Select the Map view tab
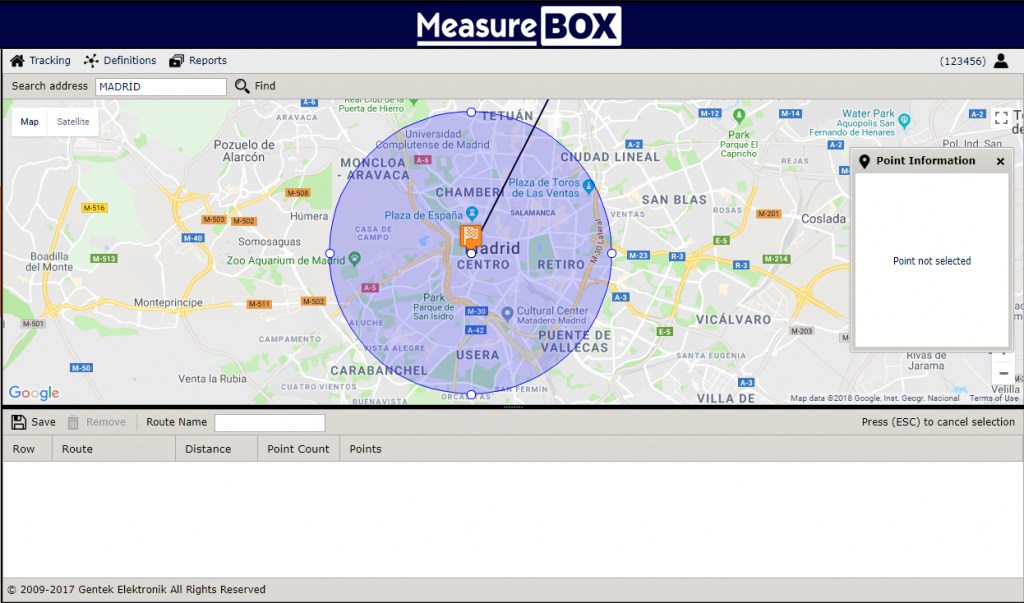 tap(30, 122)
